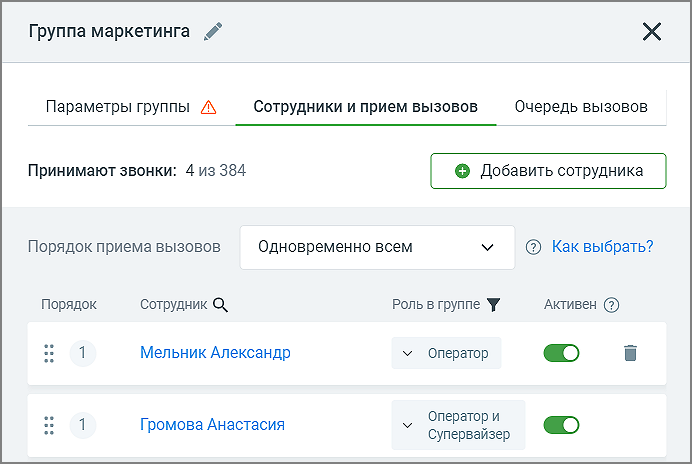Expand role dropdown for Мельник Александр
Image resolution: width=692 pixels, height=464 pixels.
446,353
